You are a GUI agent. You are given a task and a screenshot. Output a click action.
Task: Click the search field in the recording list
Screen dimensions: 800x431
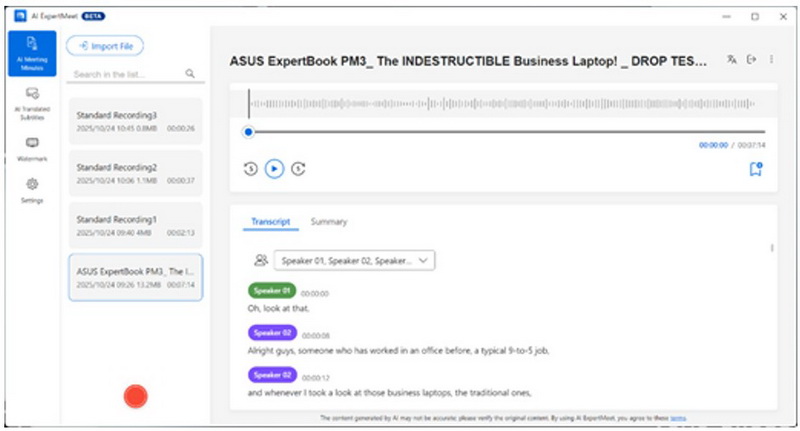(x=125, y=74)
